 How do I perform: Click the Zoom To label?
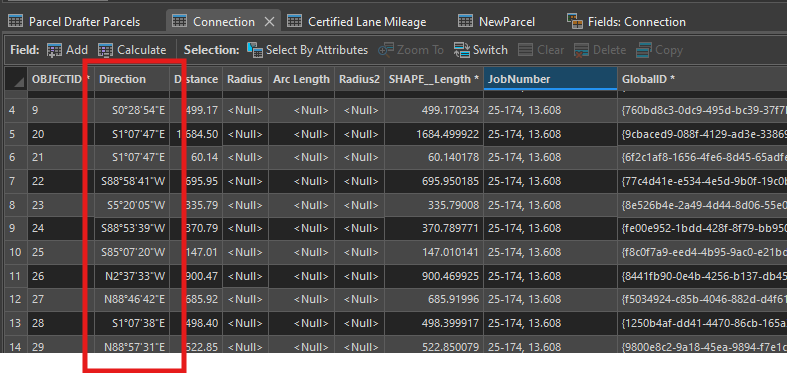[x=421, y=50]
